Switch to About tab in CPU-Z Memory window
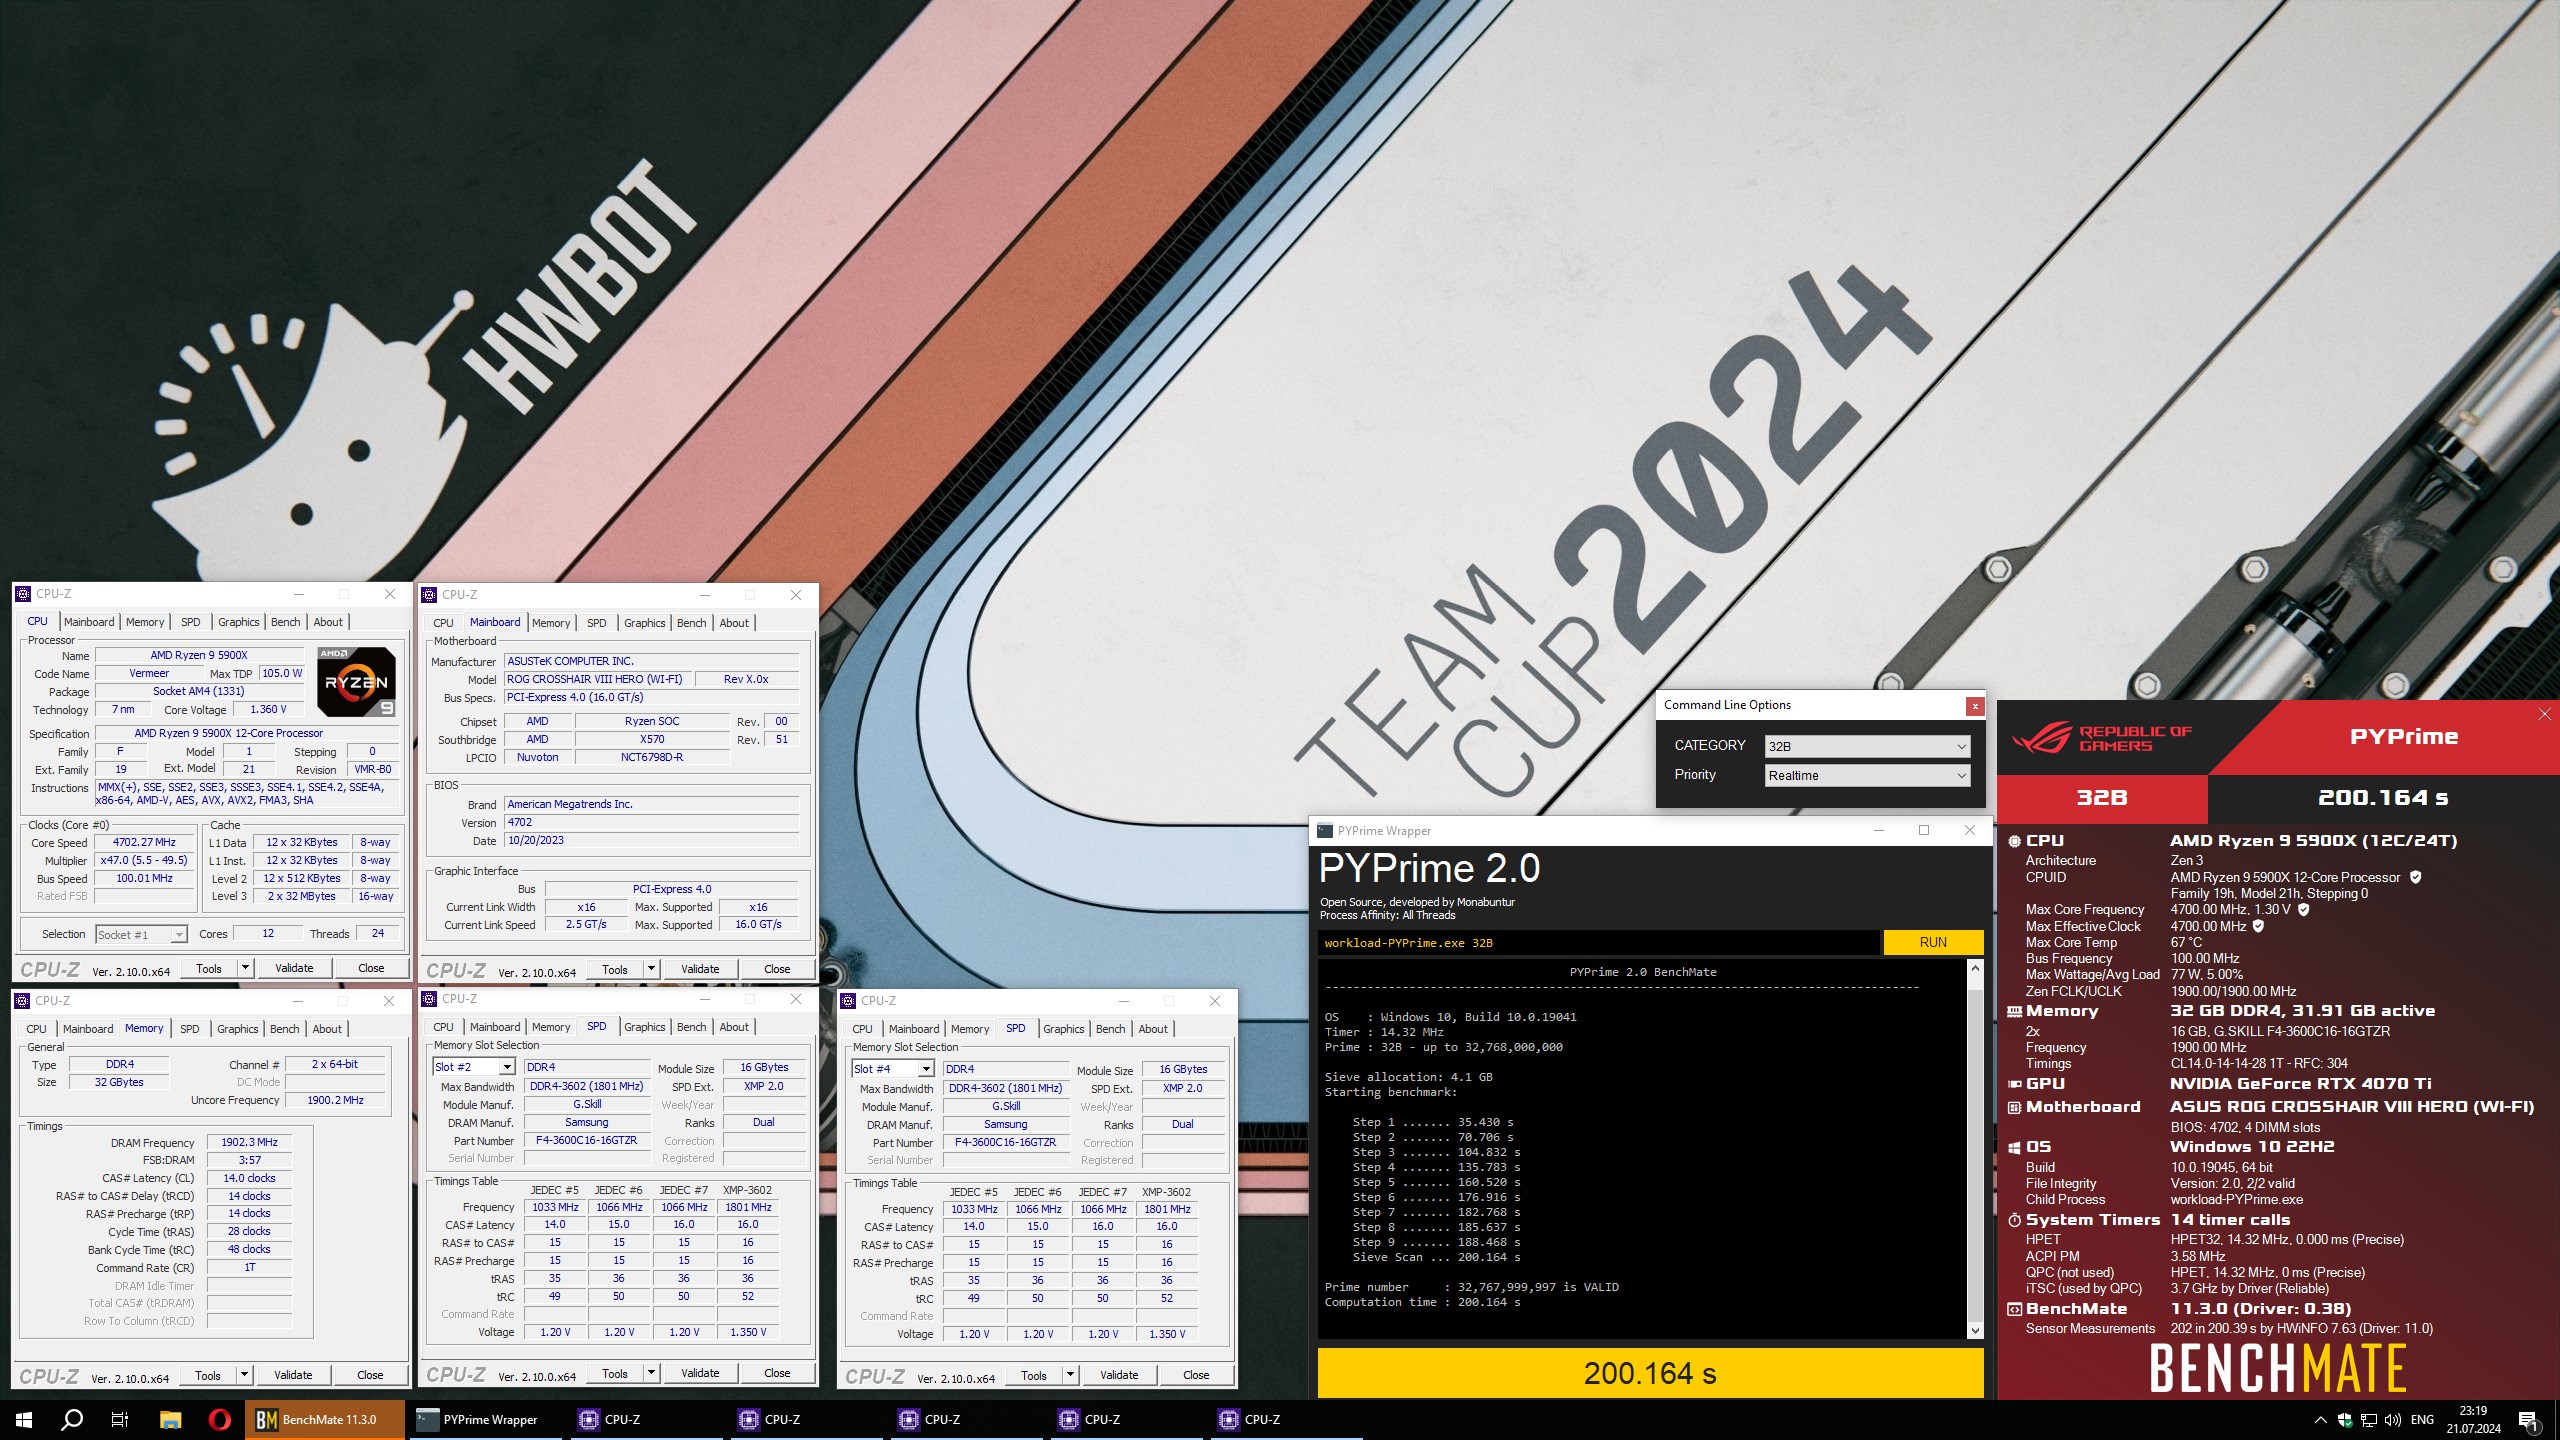The width and height of the screenshot is (2560, 1440). tap(327, 1029)
